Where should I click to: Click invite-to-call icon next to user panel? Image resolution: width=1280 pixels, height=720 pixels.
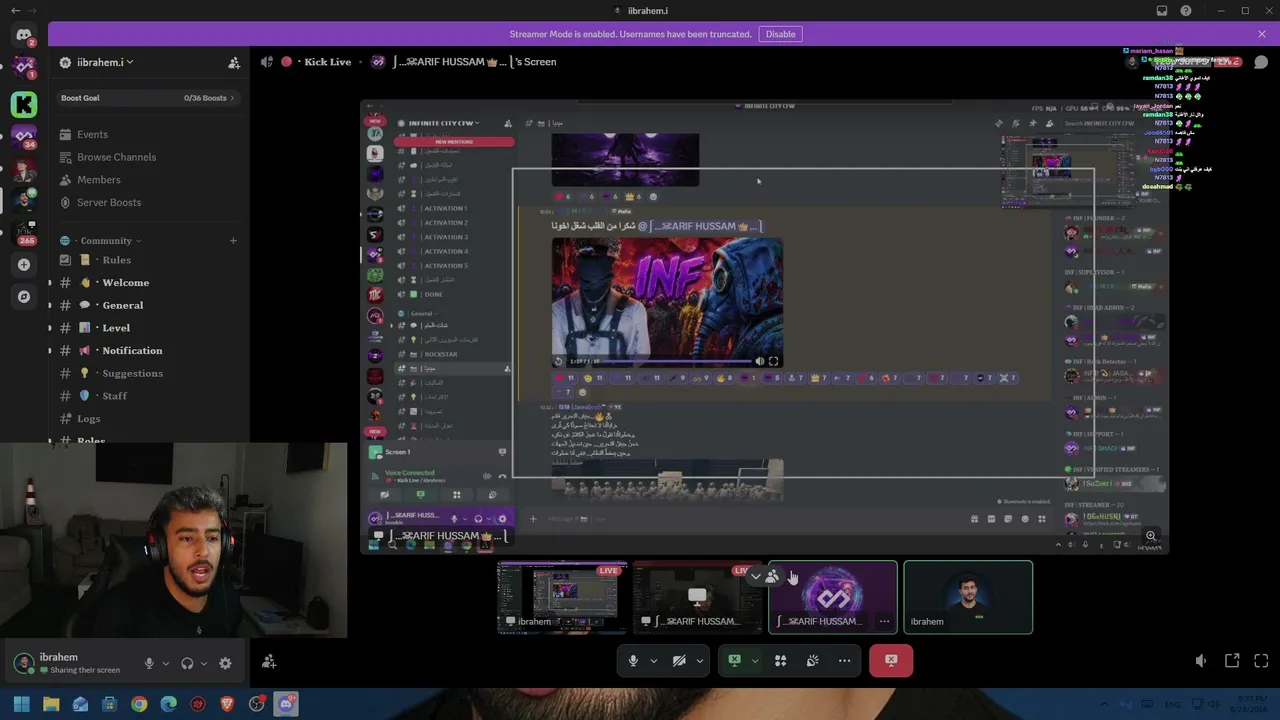[269, 661]
